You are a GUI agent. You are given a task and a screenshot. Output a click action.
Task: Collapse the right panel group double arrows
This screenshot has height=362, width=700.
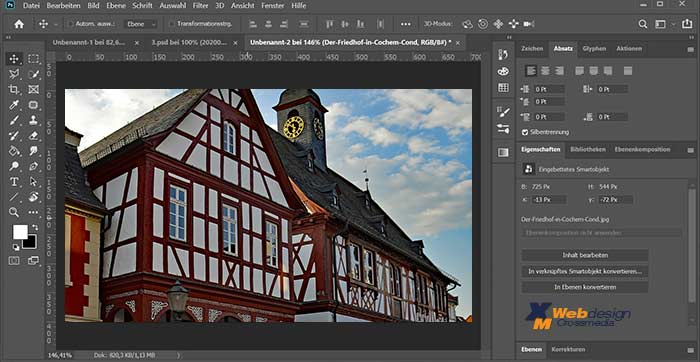coord(691,37)
